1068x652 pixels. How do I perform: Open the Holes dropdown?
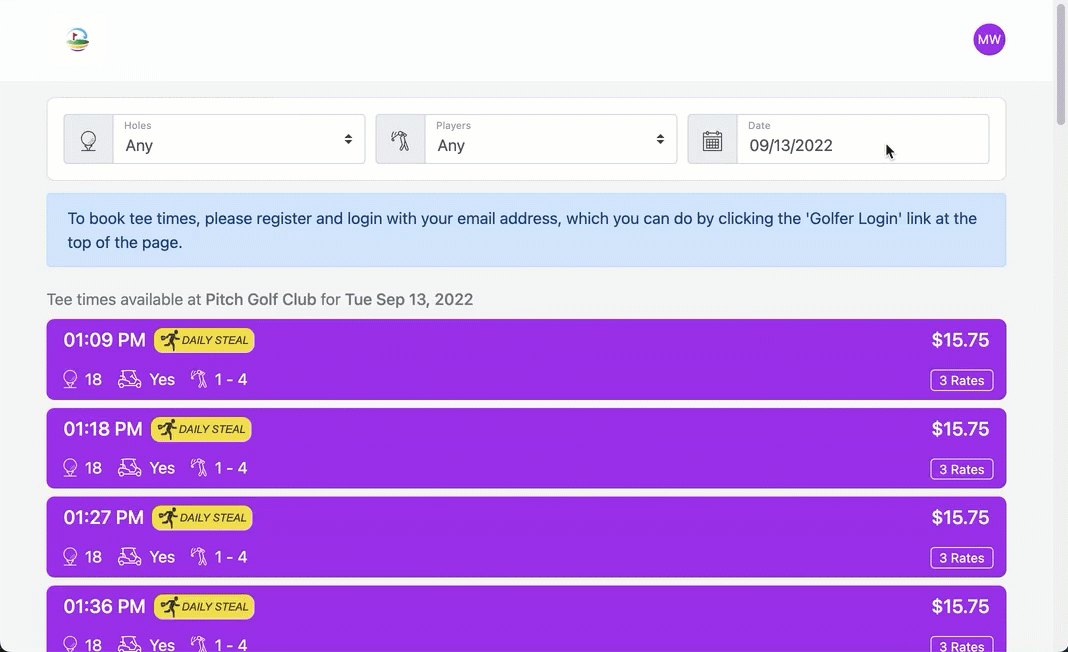pos(238,140)
